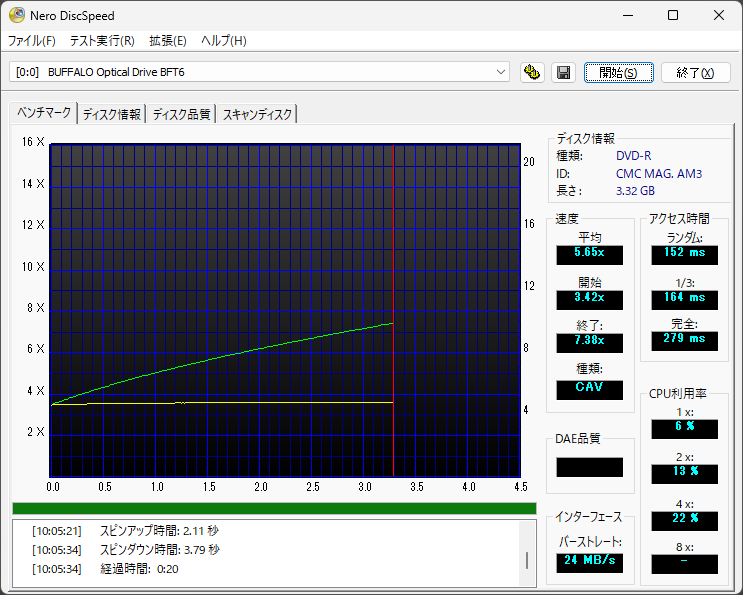Click the yellow rotation speed line
Screen dimensions: 743x595
pos(223,403)
